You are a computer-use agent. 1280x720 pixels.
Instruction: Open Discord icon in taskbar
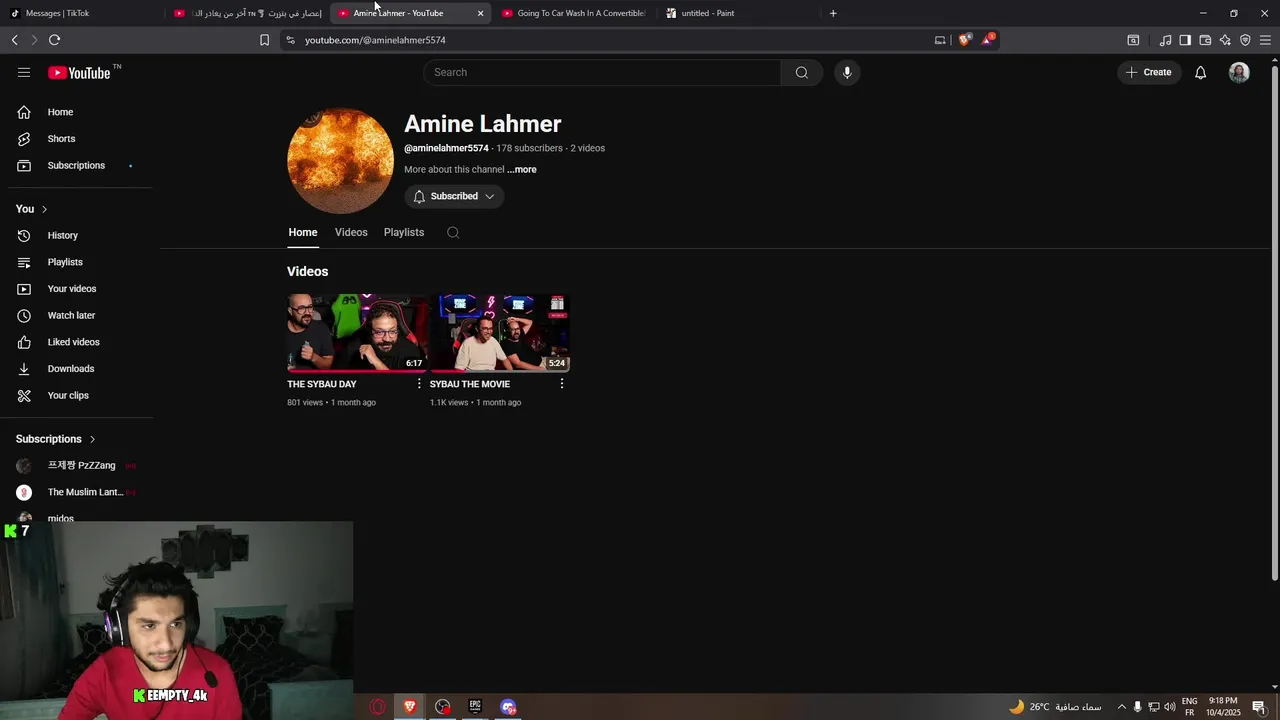(508, 707)
